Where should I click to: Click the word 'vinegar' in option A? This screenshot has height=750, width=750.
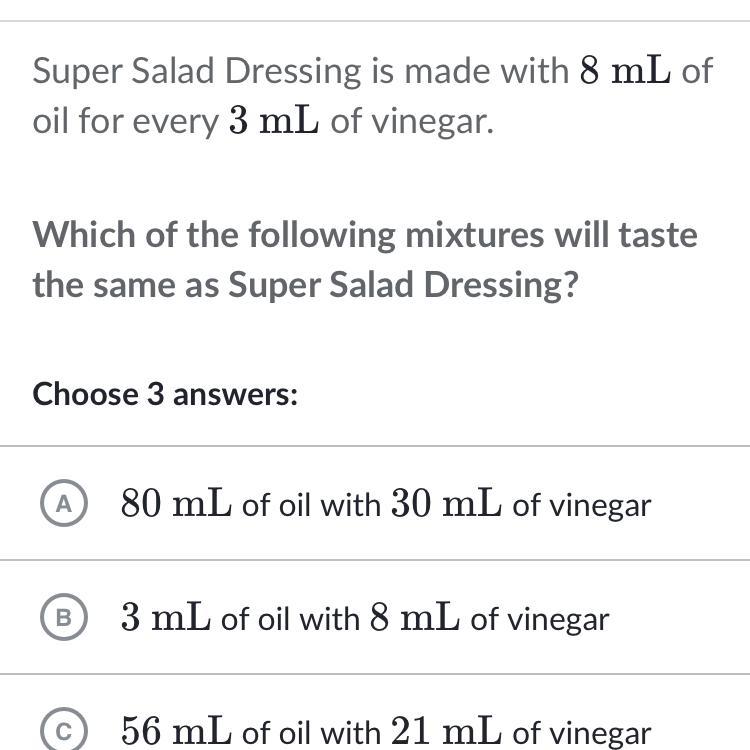click(581, 505)
